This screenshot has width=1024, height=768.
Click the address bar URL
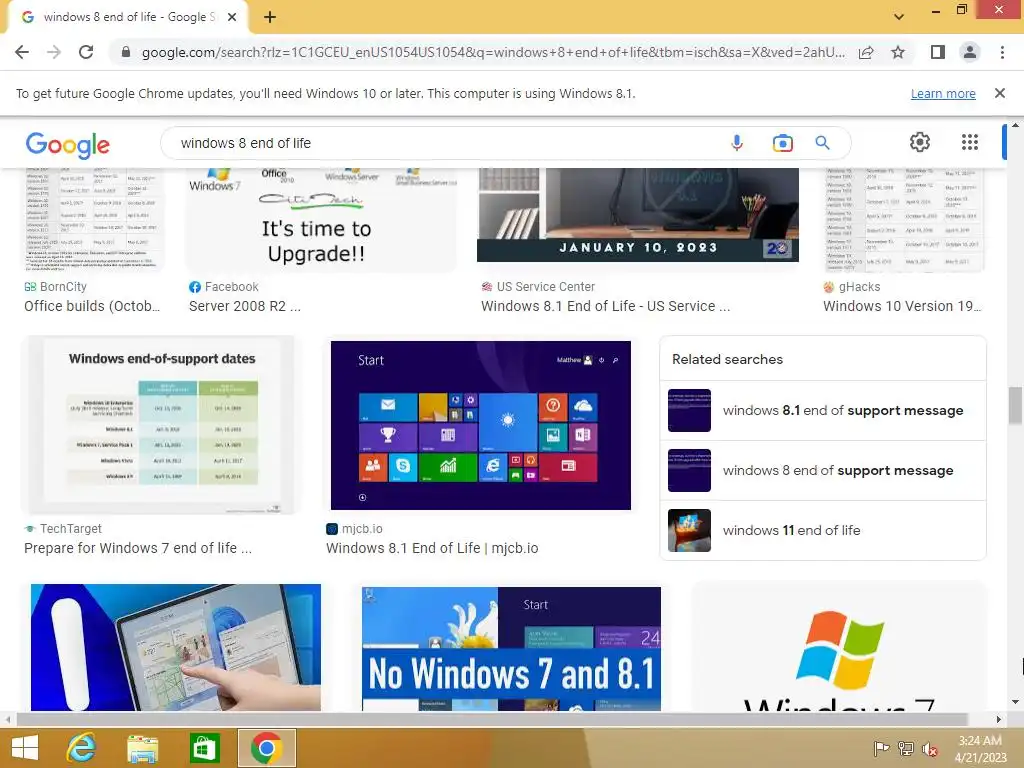coord(493,52)
